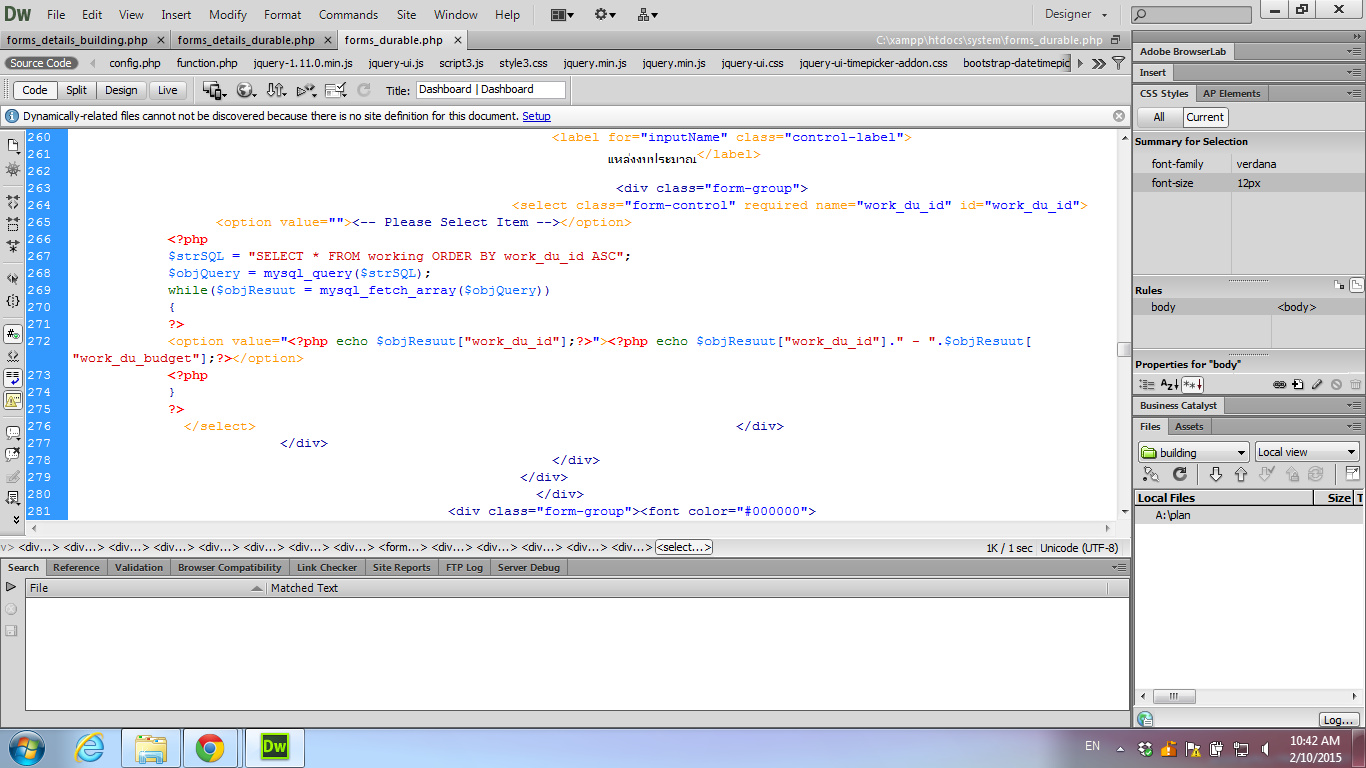This screenshot has width=1366, height=768.
Task: Open style3.css related file
Action: [523, 63]
